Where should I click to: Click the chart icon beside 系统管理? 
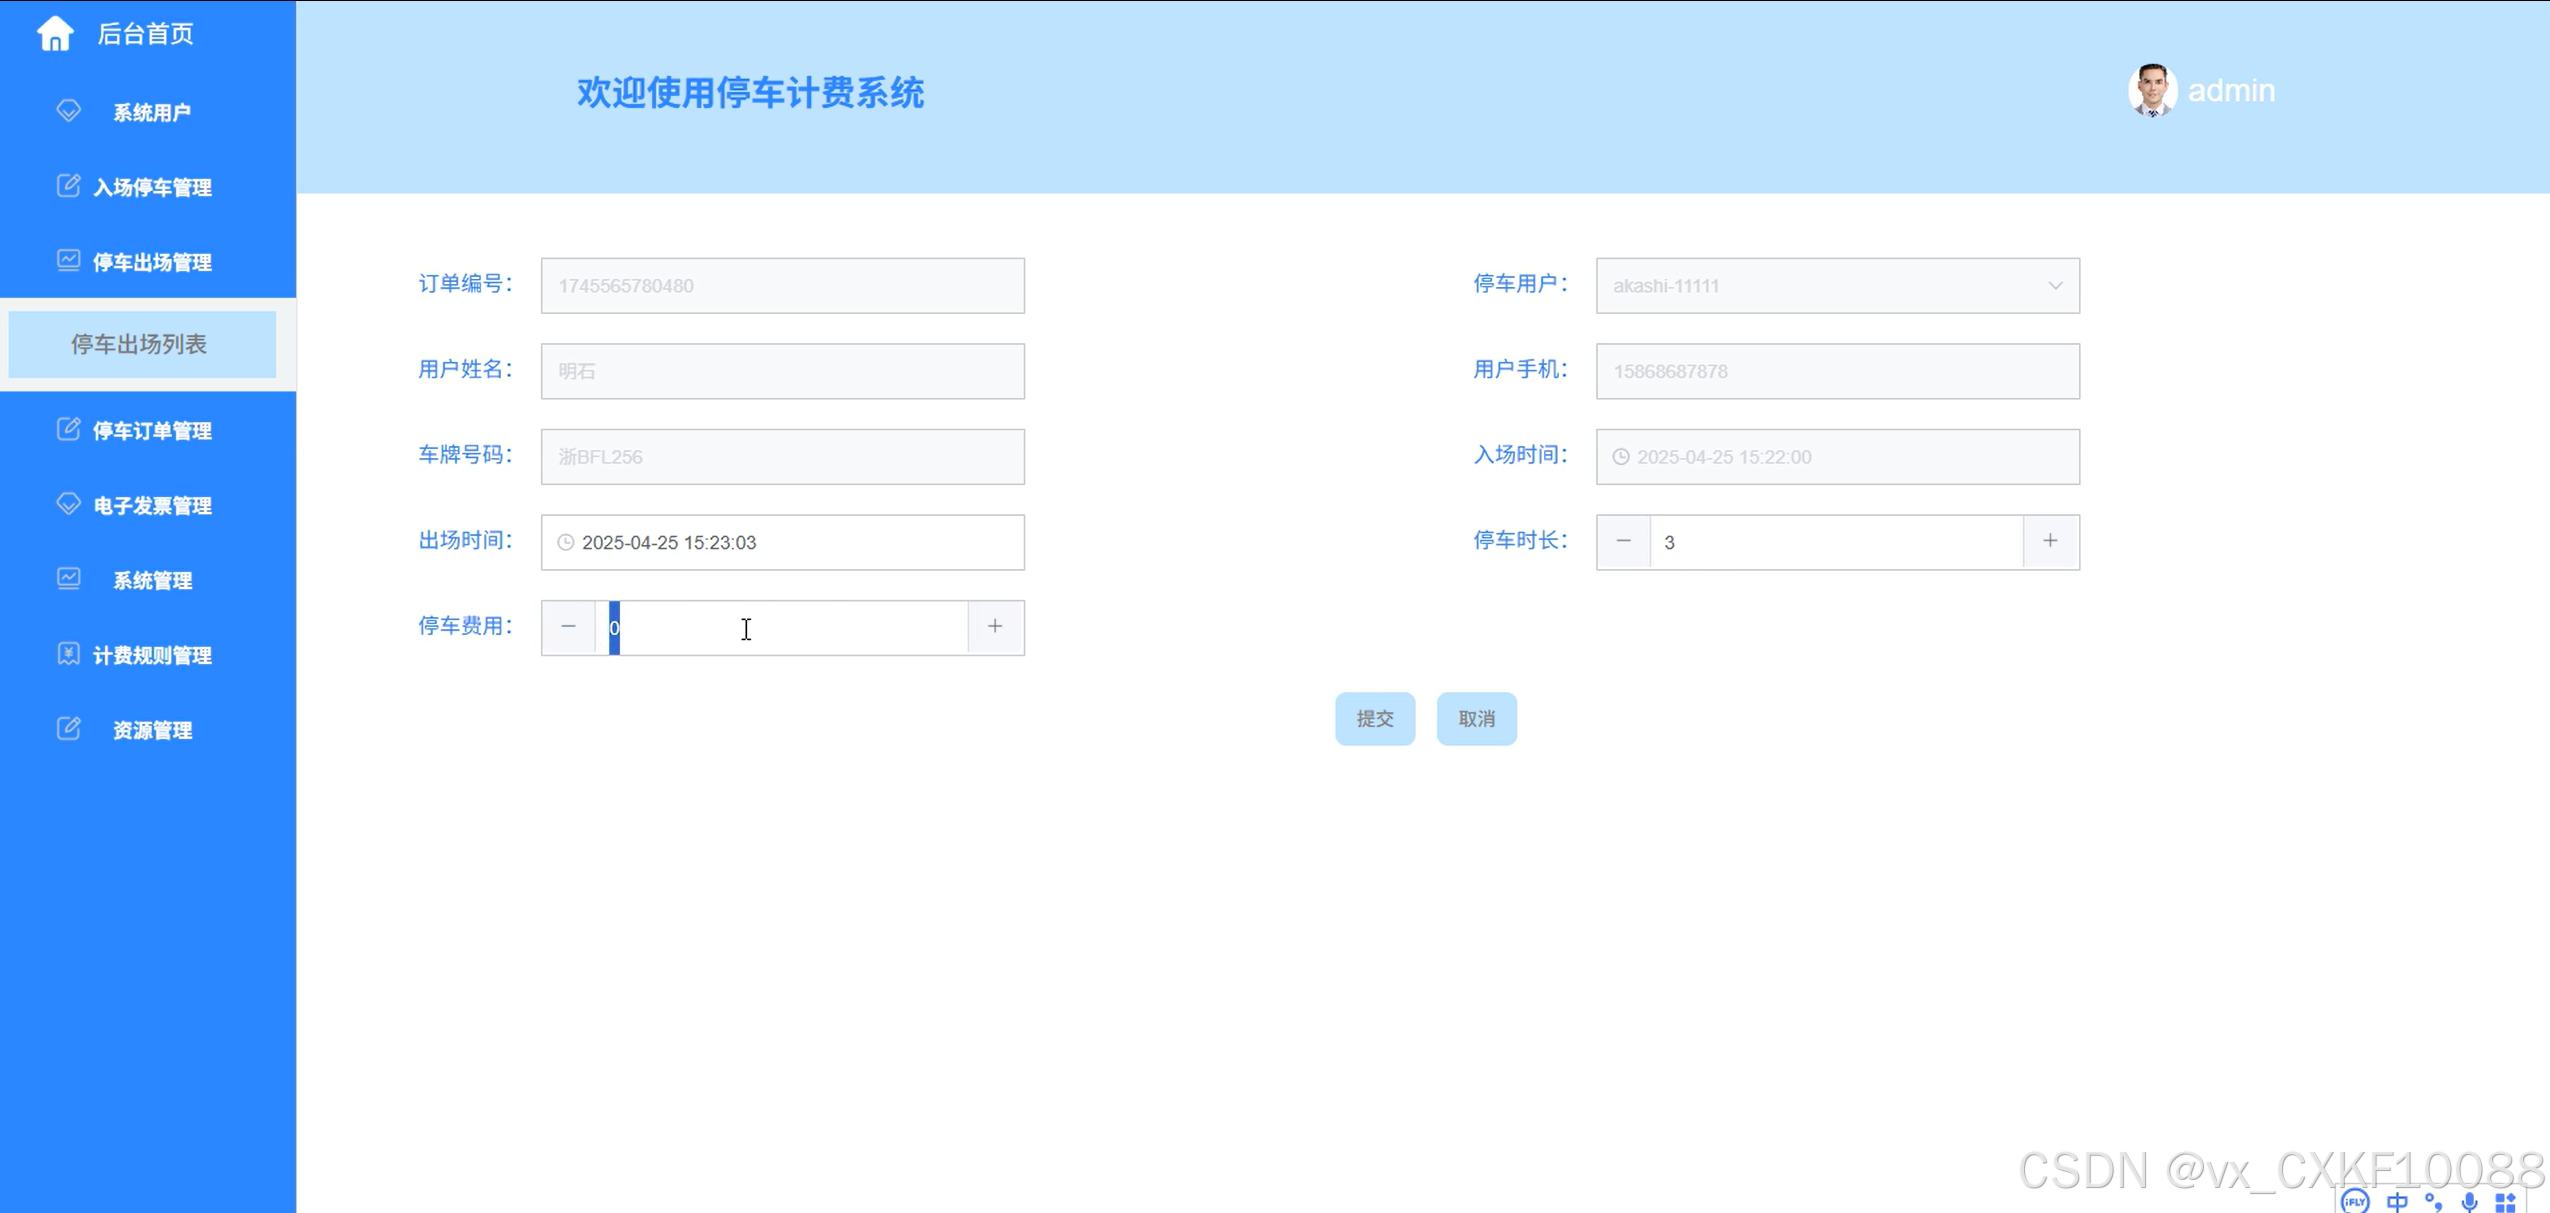68,579
